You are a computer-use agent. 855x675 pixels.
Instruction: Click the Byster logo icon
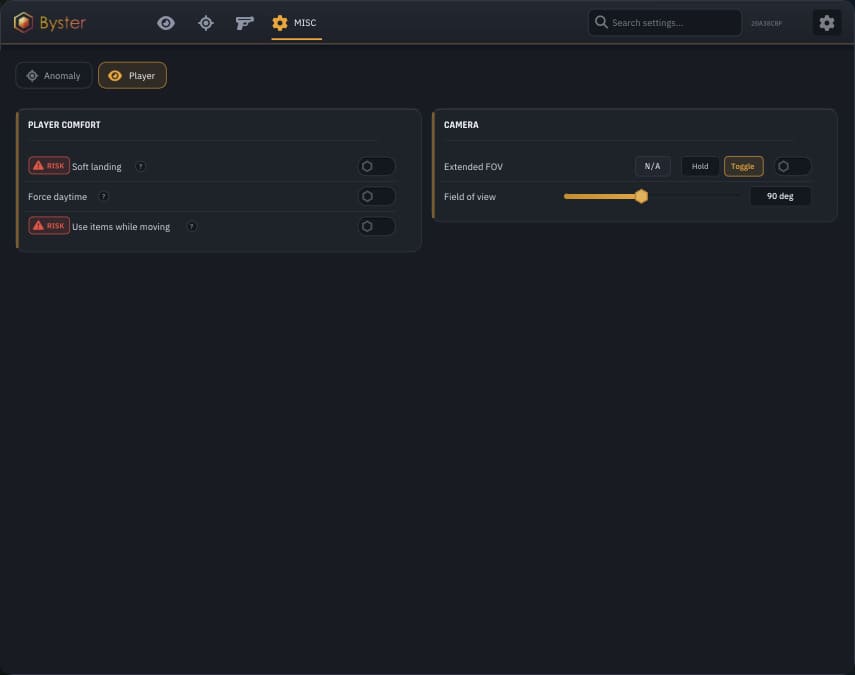tap(23, 22)
